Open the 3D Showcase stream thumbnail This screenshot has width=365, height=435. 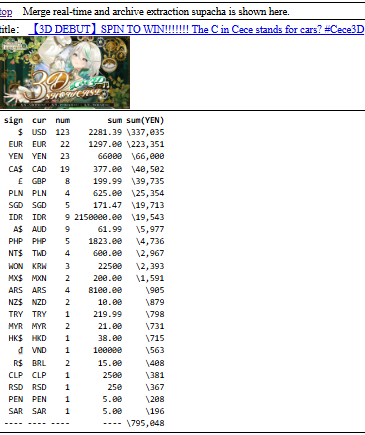[x=65, y=72]
